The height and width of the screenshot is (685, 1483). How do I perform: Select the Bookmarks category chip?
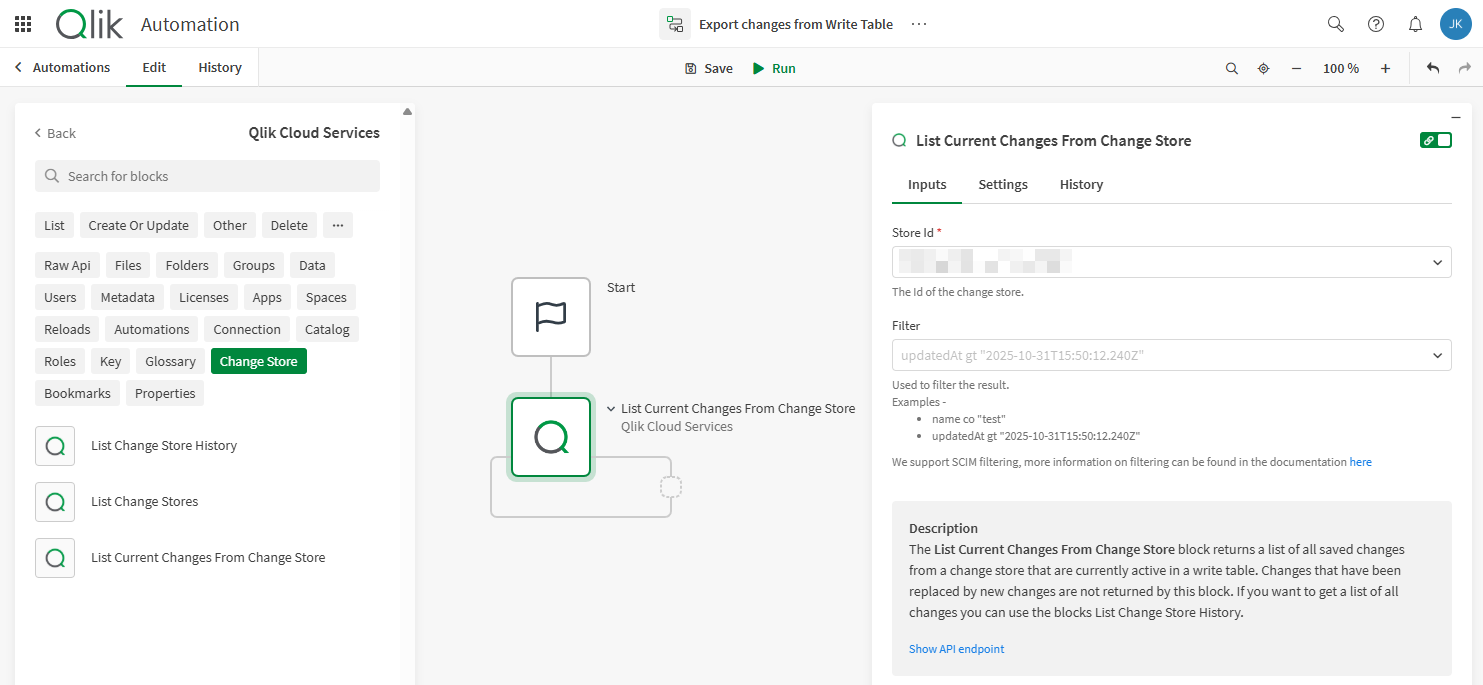(x=77, y=393)
